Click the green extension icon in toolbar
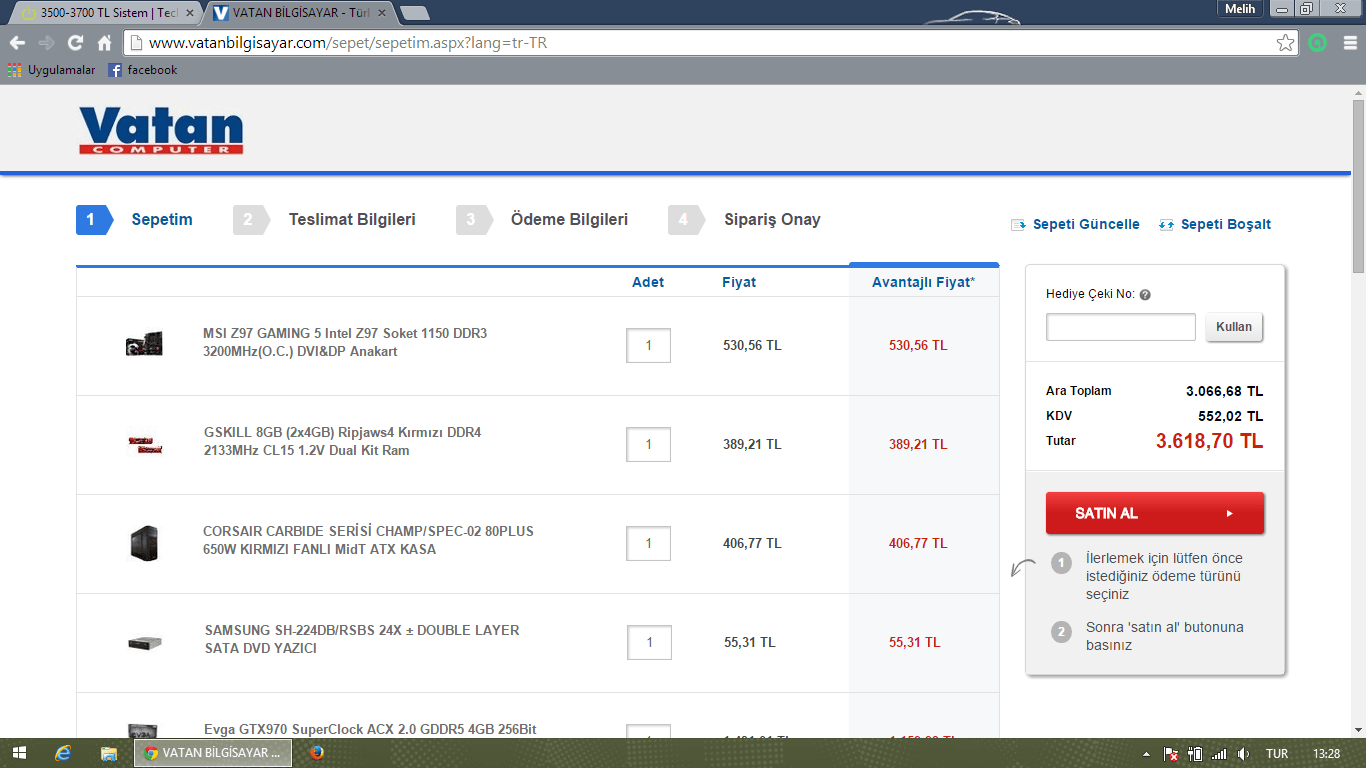The image size is (1366, 768). click(1318, 43)
